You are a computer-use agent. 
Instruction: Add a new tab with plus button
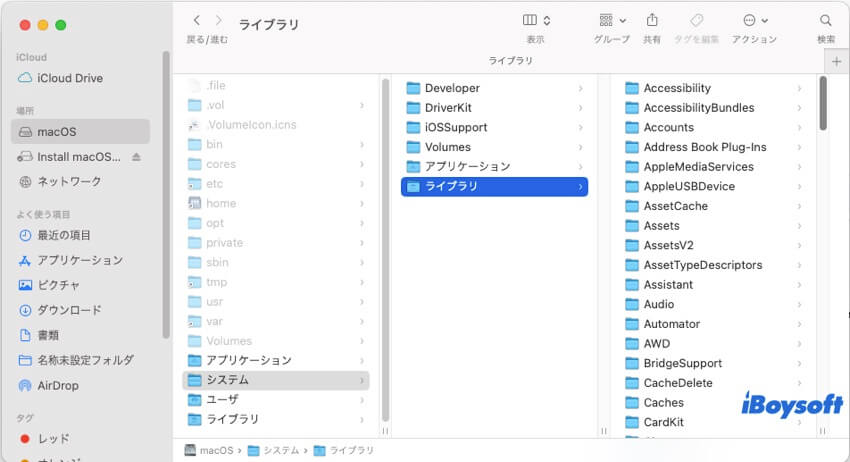click(836, 62)
